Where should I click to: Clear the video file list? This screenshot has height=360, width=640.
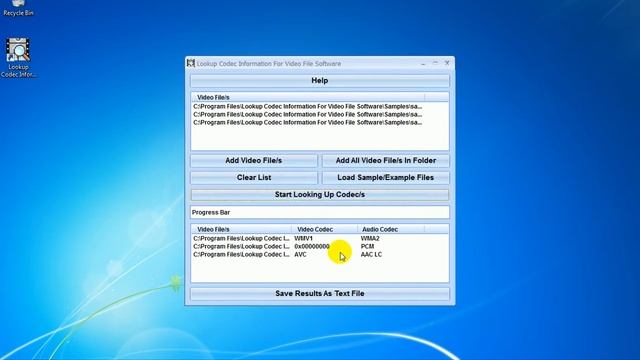[x=254, y=178]
